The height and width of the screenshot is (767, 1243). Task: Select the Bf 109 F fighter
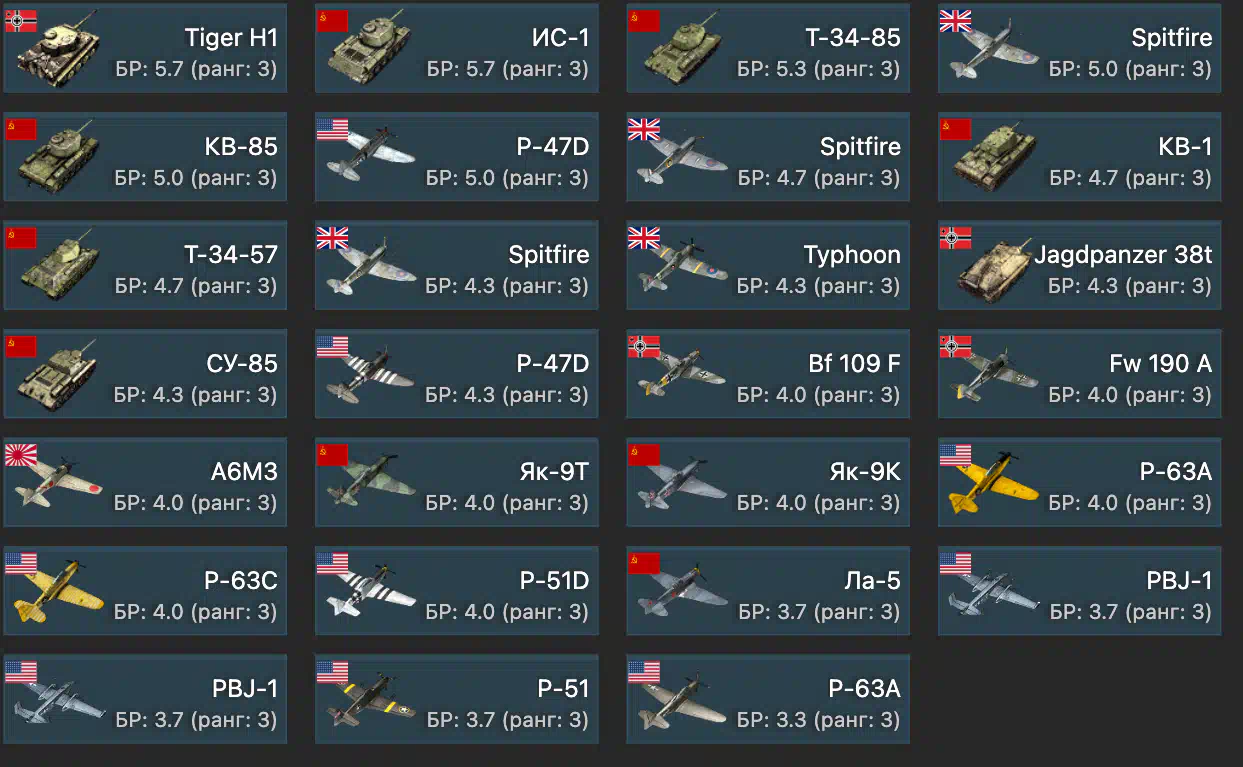pyautogui.click(x=768, y=374)
